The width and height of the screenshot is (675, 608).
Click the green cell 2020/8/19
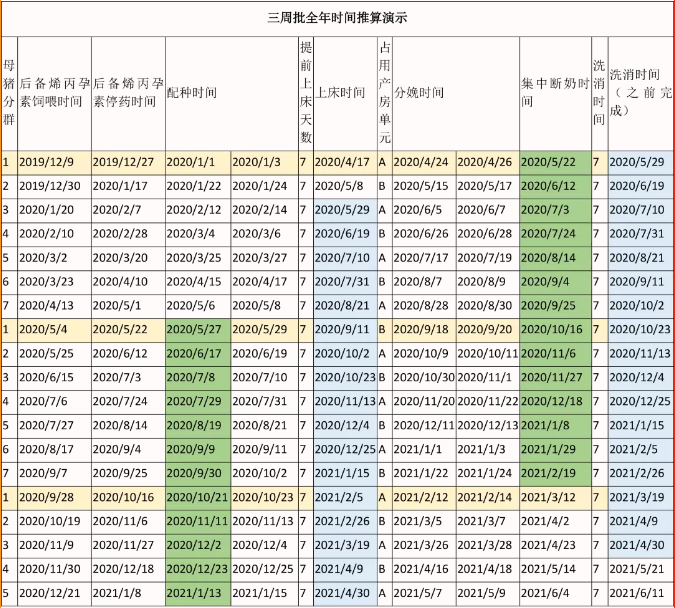click(198, 426)
